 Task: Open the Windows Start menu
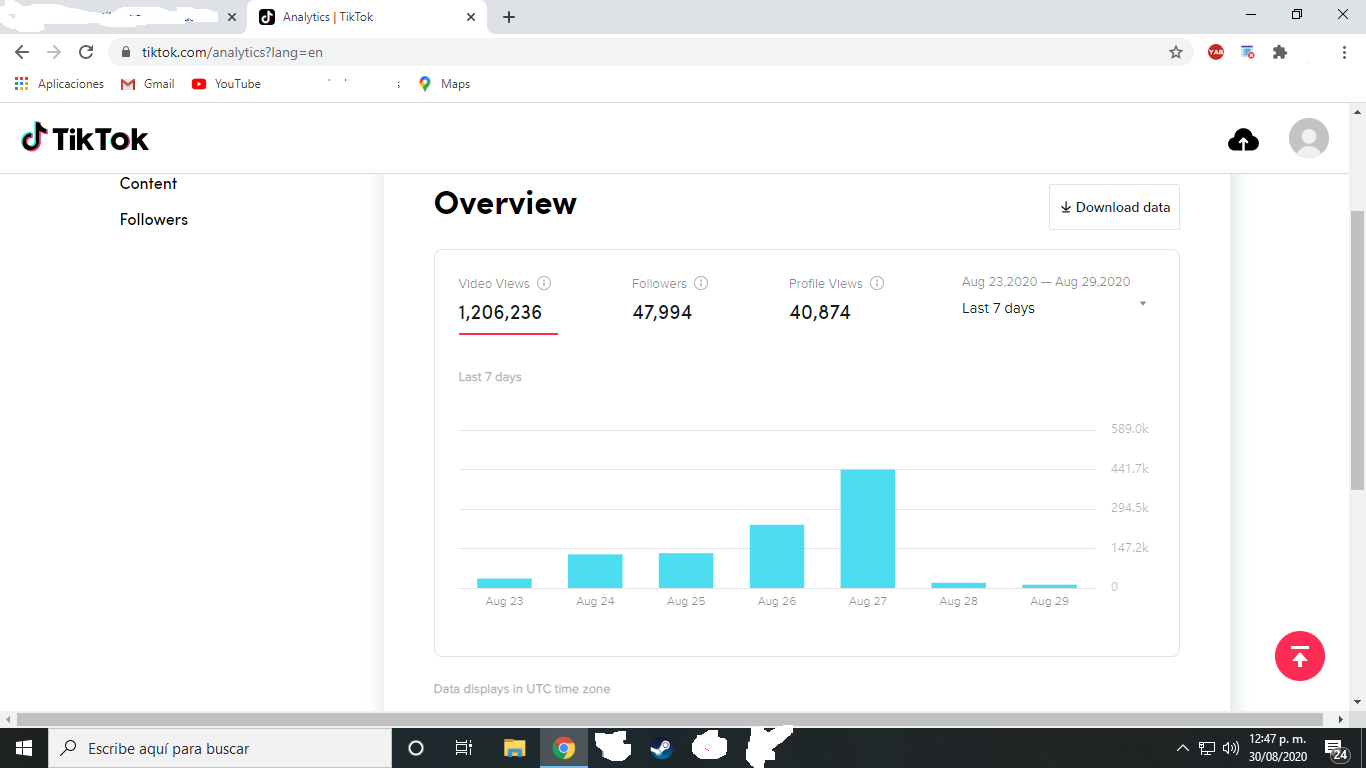(24, 748)
